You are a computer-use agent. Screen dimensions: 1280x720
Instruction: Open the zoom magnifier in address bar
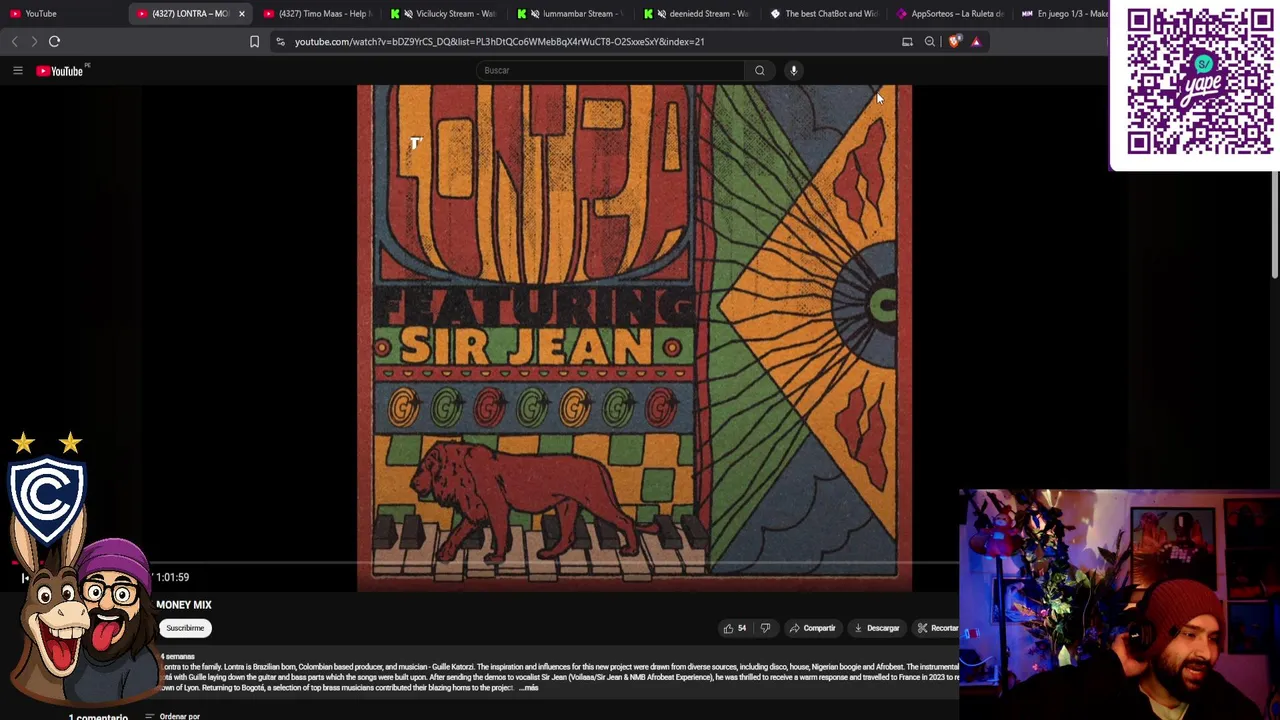coord(929,41)
